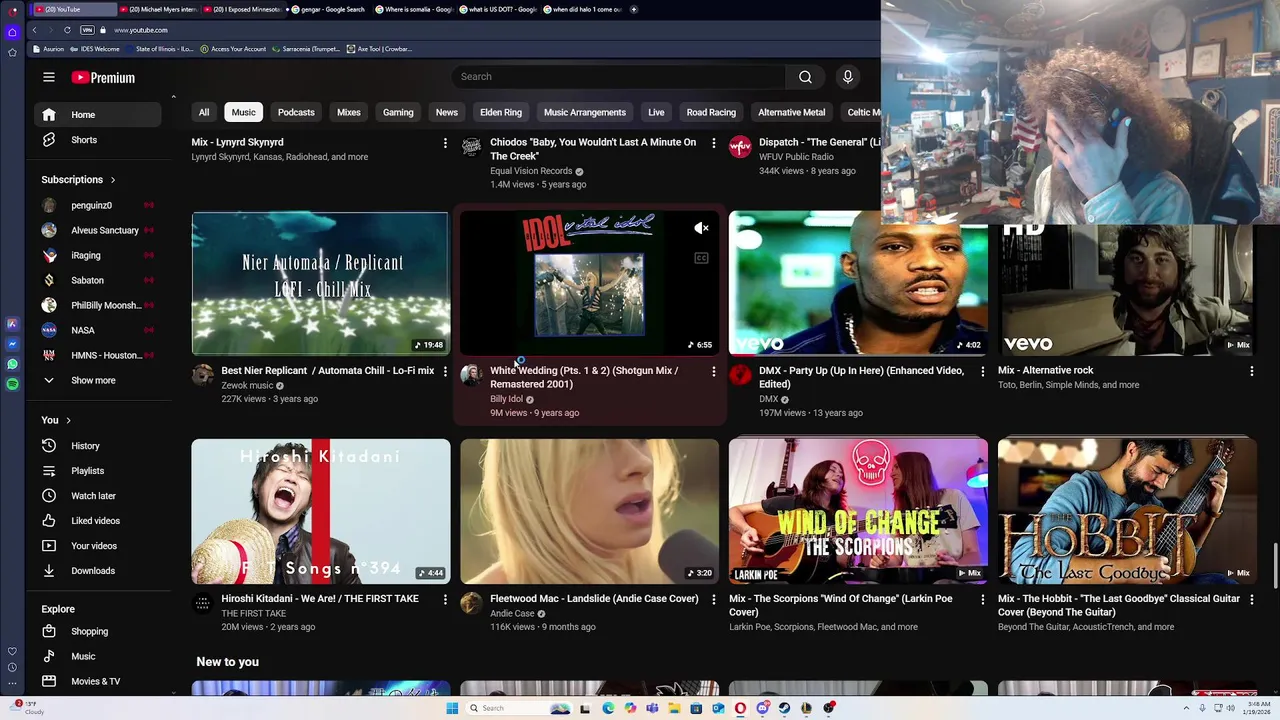Viewport: 1280px width, 720px height.
Task: Open options for White Wedding video
Action: point(713,371)
